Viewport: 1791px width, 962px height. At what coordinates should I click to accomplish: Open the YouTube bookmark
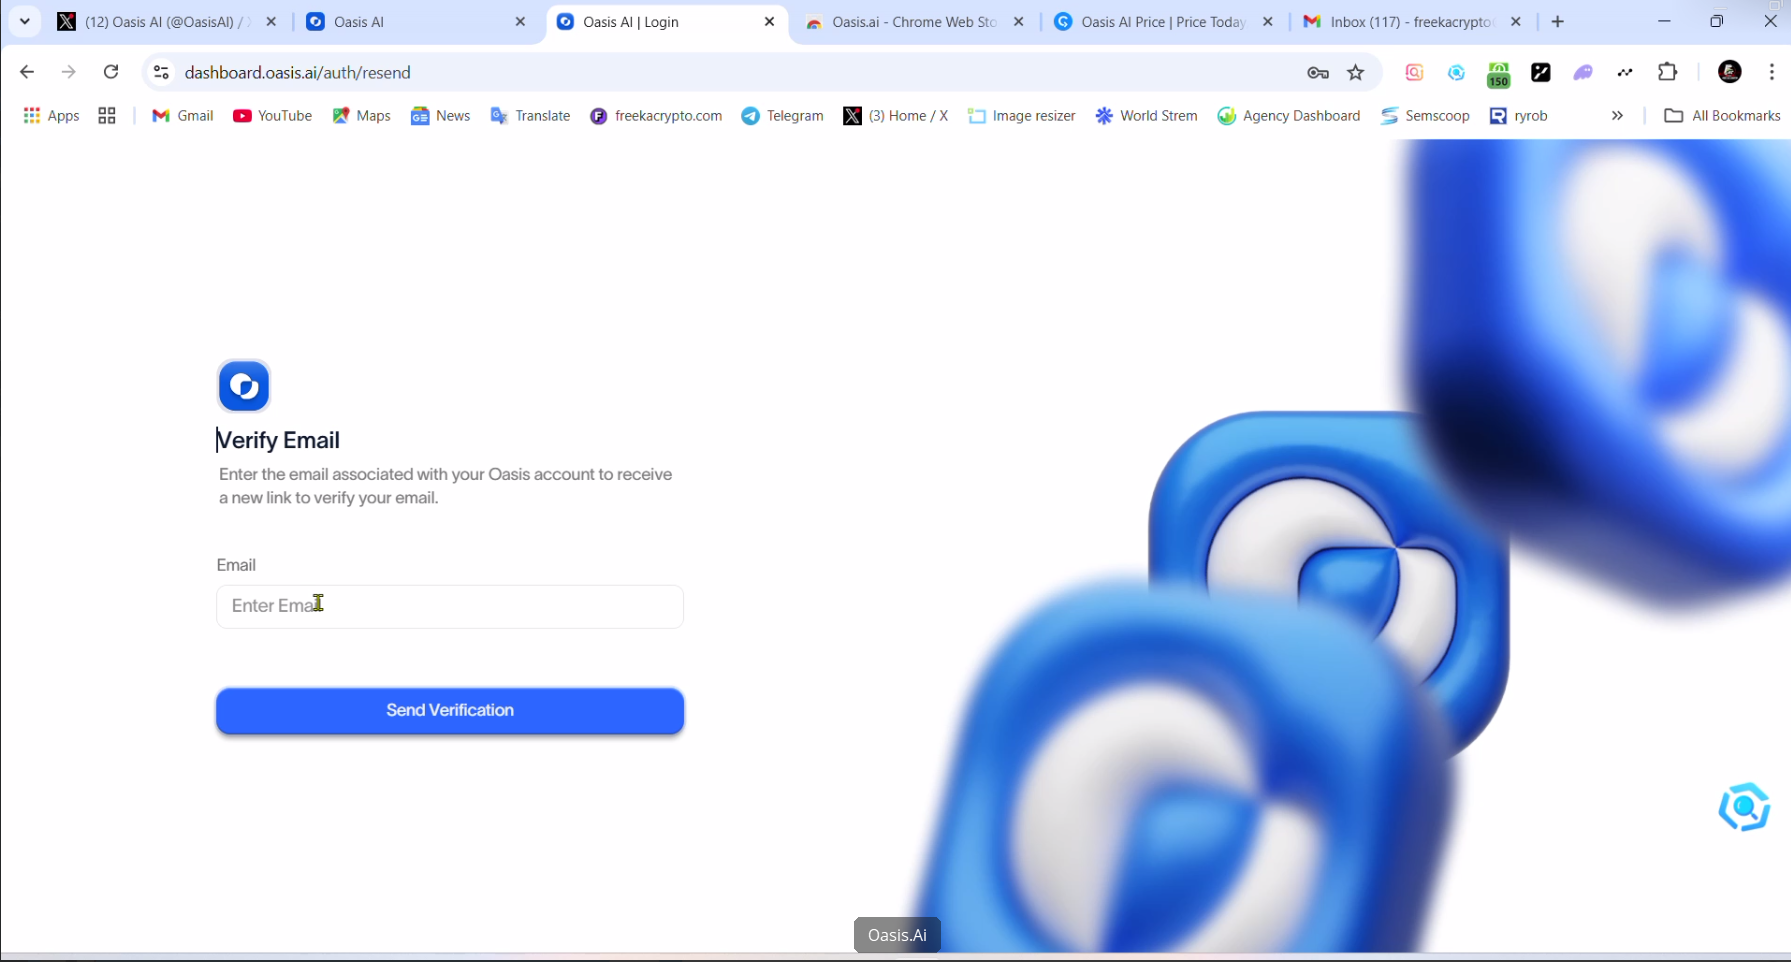(272, 116)
